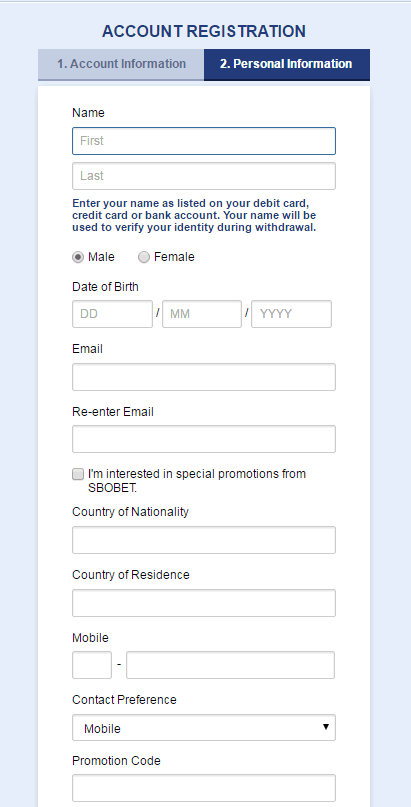Viewport: 411px width, 807px height.
Task: Focus the DD day field
Action: (x=112, y=314)
